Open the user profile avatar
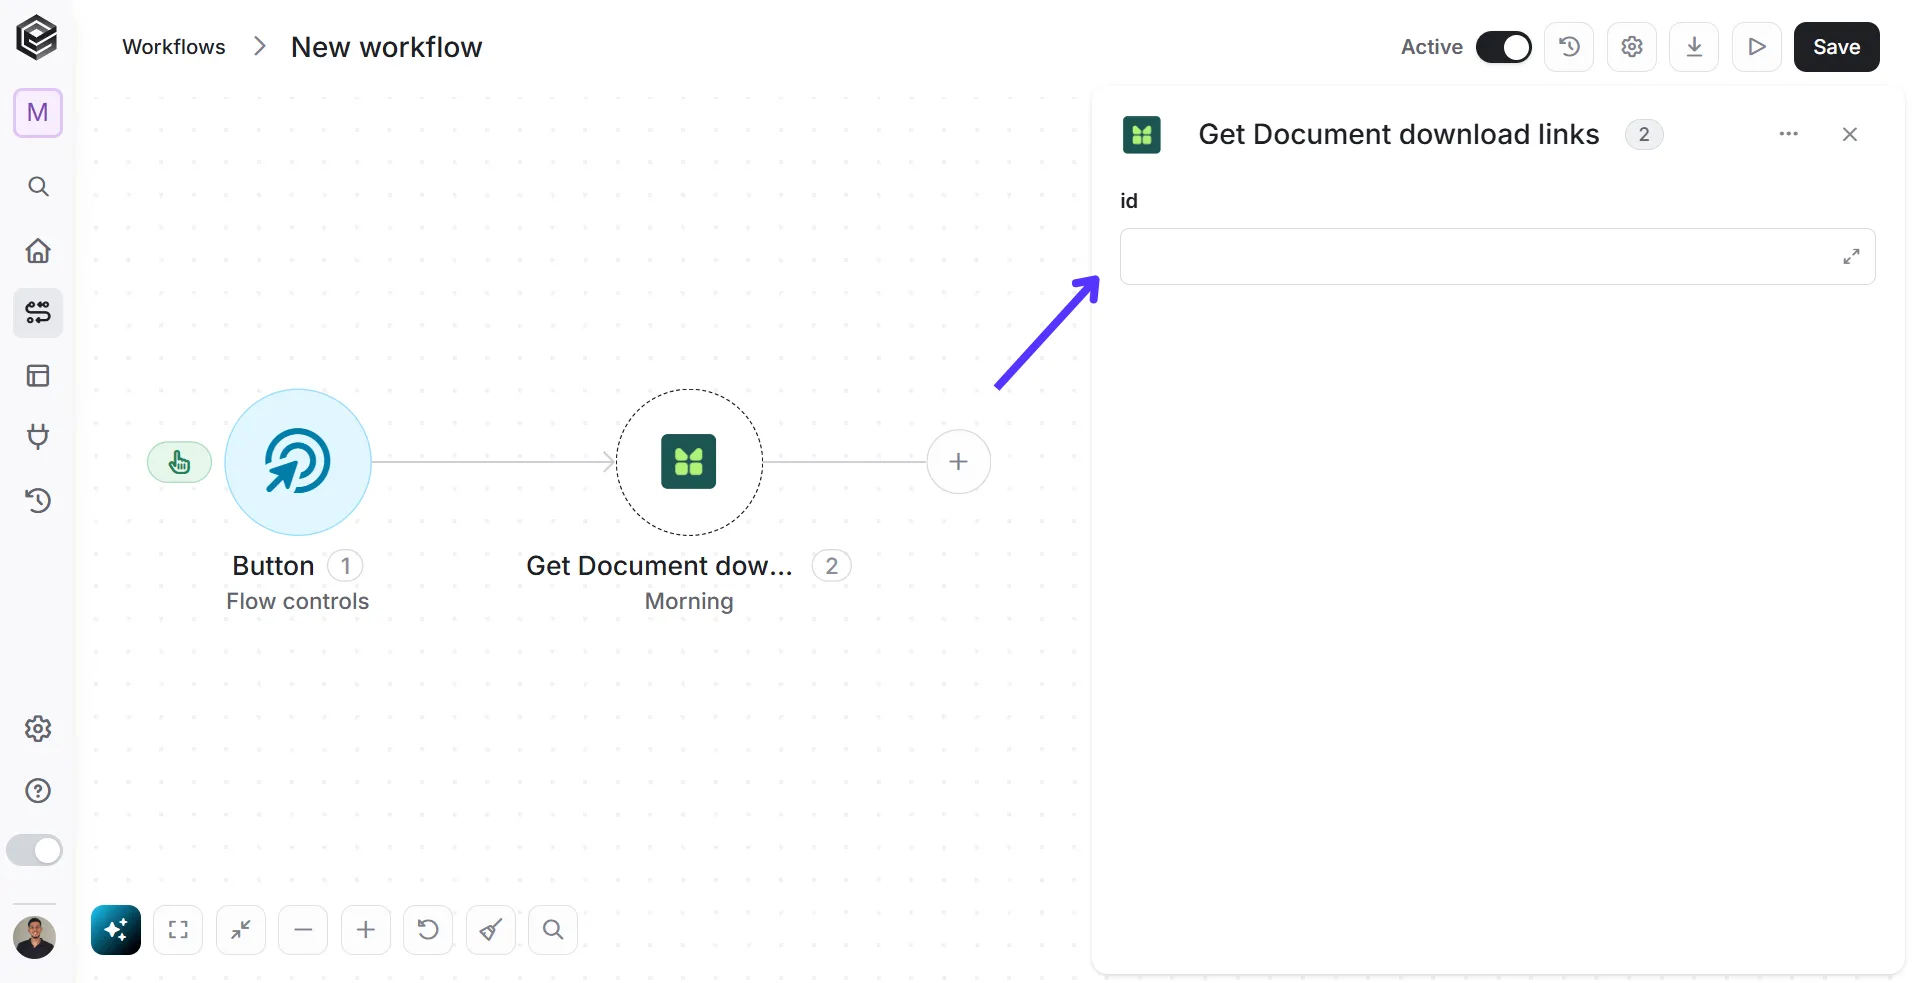The image size is (1915, 983). pos(35,937)
